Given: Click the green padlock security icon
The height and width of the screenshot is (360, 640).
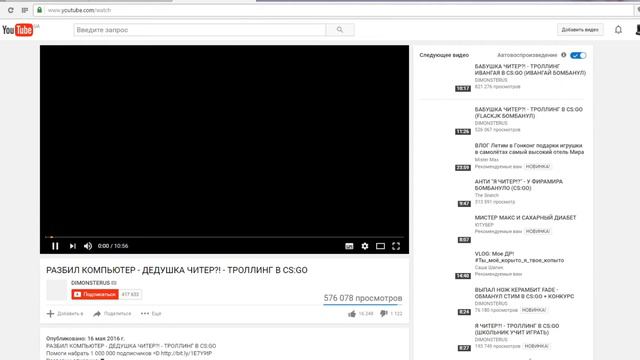Looking at the screenshot, I should pos(40,10).
